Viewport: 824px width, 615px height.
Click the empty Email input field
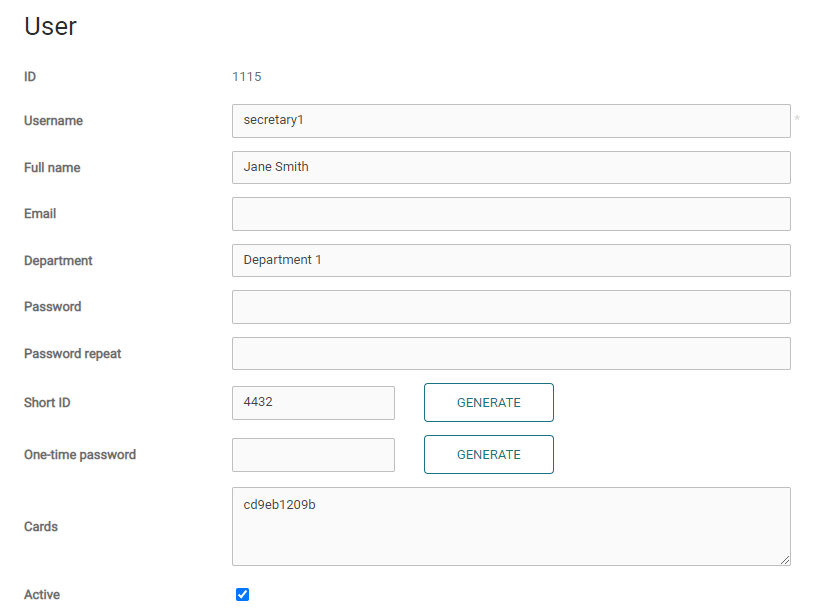click(x=510, y=214)
